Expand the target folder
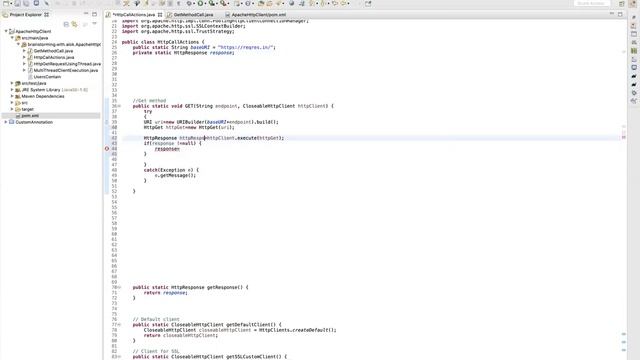640x360 pixels. pyautogui.click(x=12, y=109)
